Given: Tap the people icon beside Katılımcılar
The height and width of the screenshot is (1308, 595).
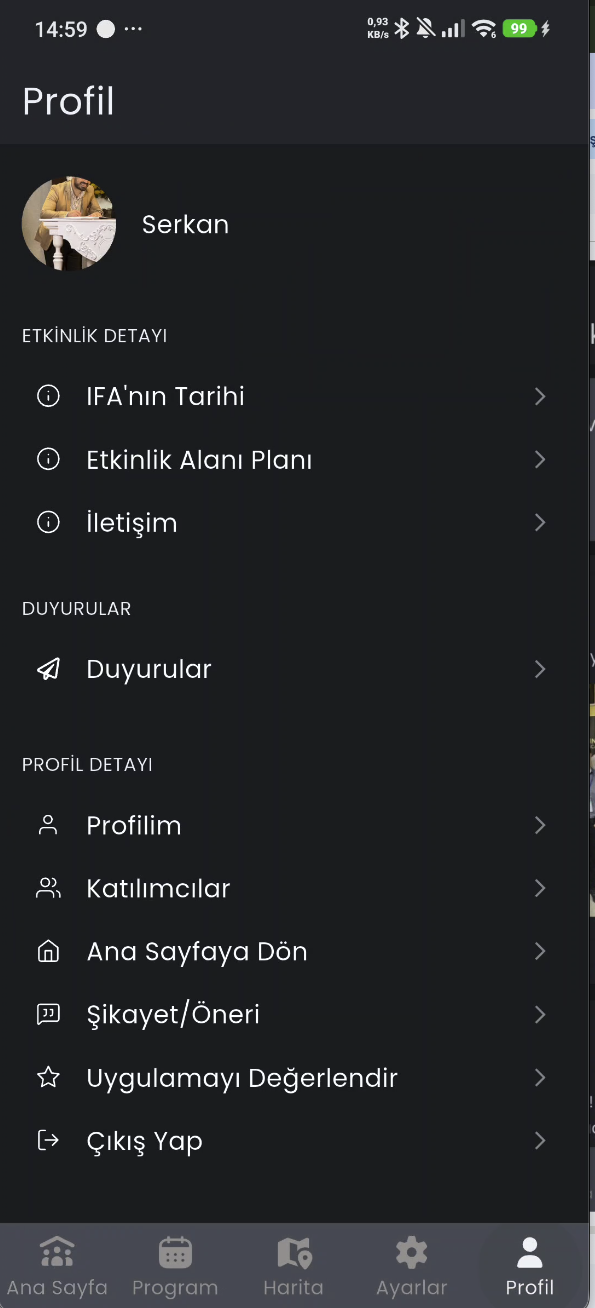Looking at the screenshot, I should click(48, 888).
